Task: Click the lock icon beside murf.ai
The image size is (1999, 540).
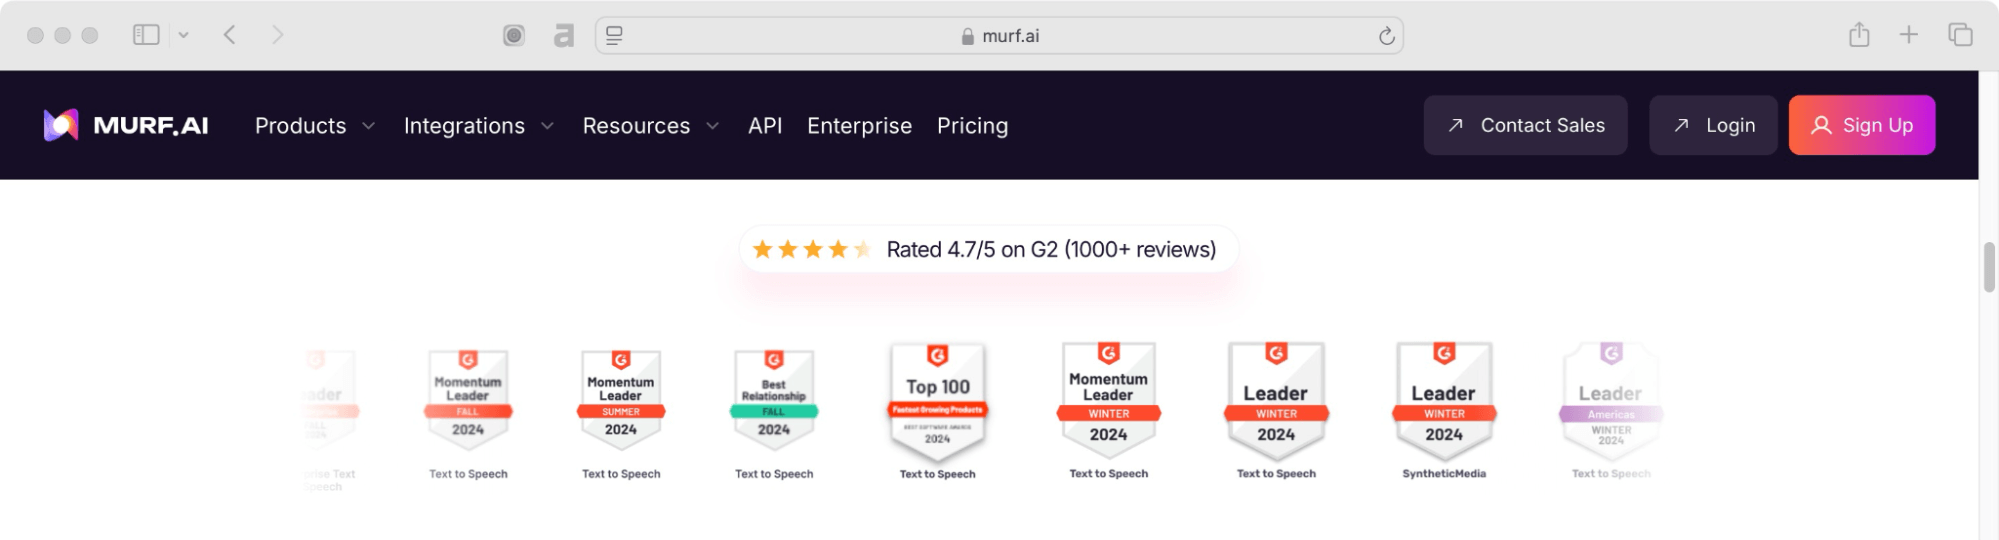Action: click(967, 36)
